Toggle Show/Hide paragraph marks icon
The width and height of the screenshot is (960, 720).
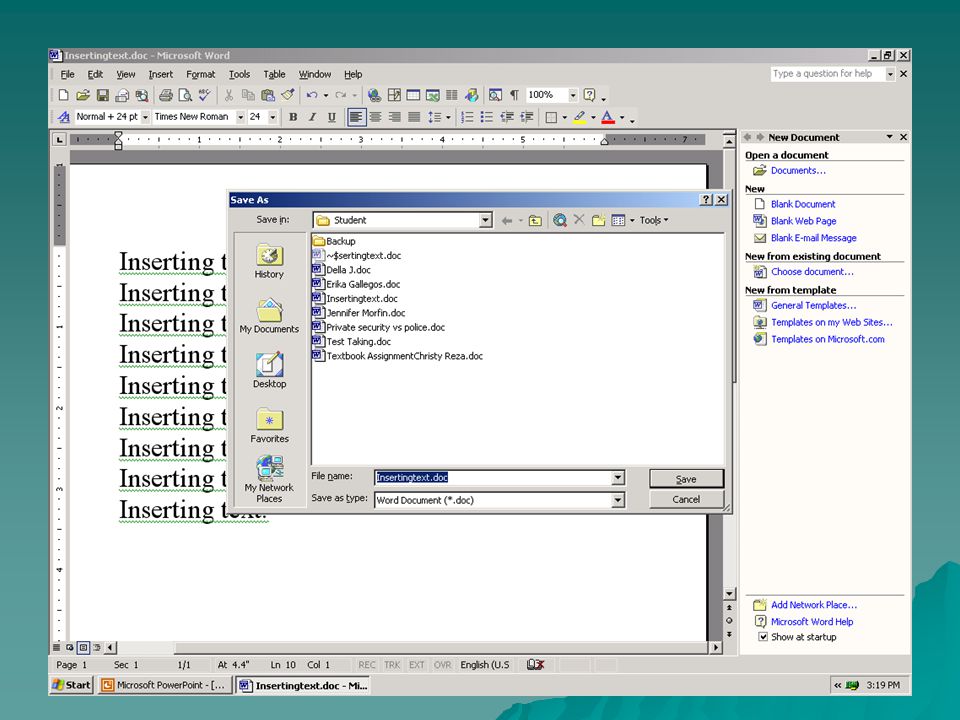click(514, 95)
